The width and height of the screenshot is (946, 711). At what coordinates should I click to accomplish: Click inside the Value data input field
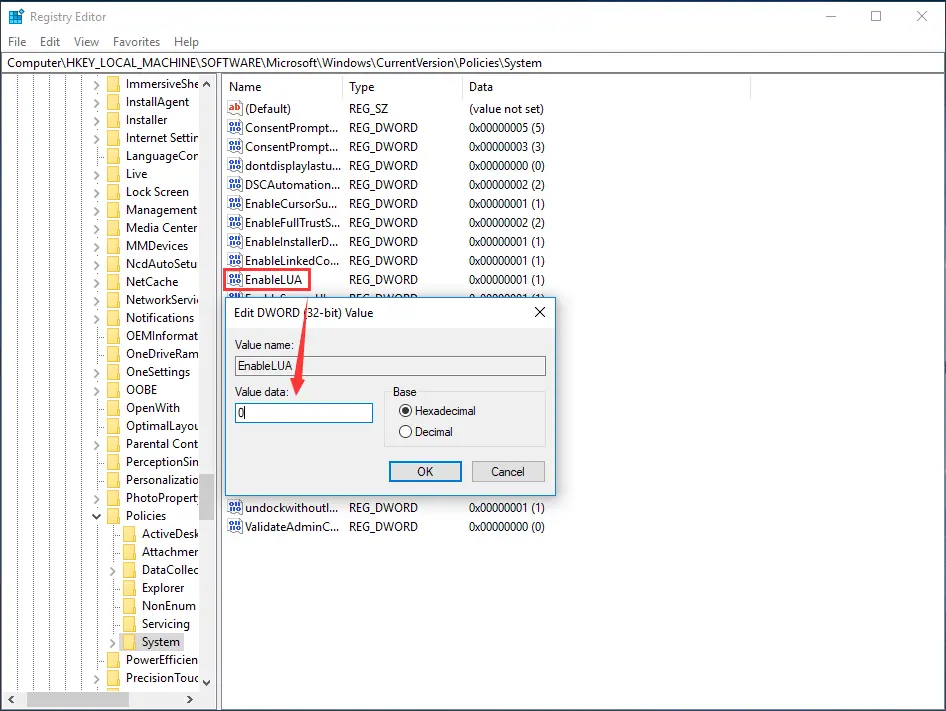point(303,412)
